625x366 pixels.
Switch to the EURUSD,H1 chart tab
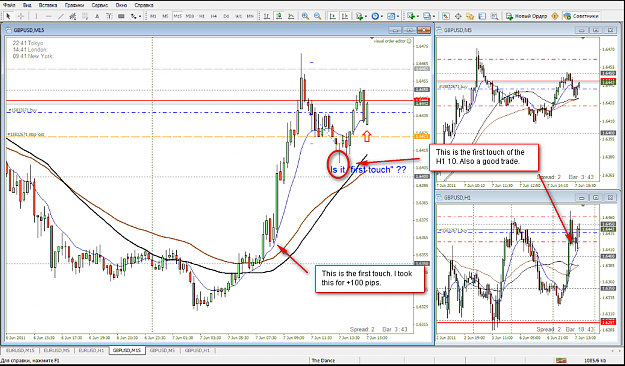pyautogui.click(x=91, y=350)
